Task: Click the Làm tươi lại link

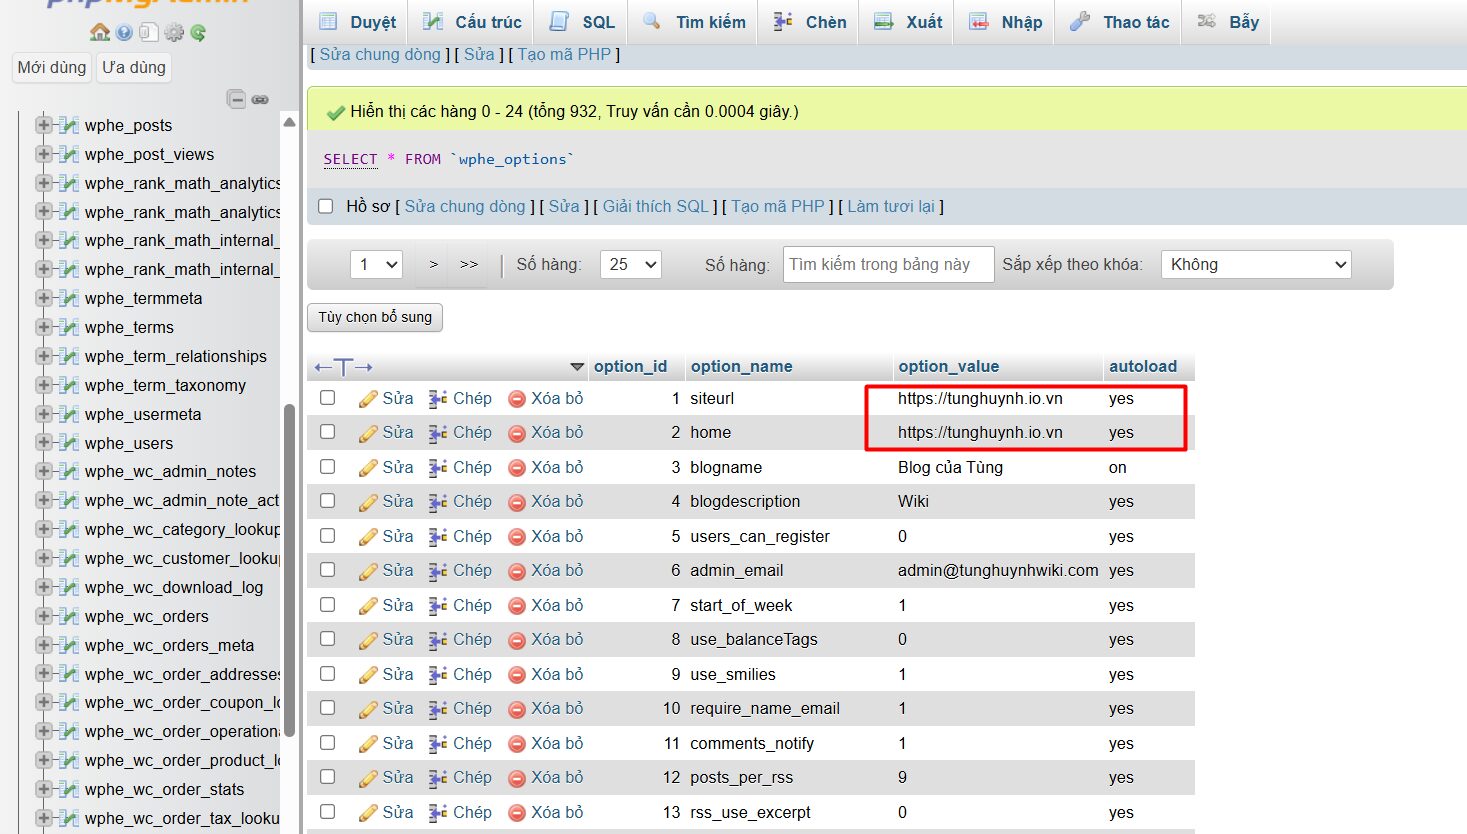Action: tap(890, 206)
